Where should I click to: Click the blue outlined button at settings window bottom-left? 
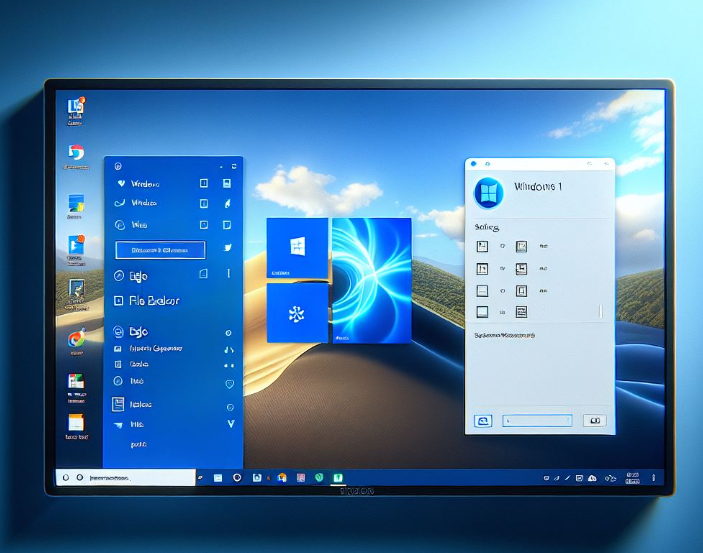tap(482, 421)
